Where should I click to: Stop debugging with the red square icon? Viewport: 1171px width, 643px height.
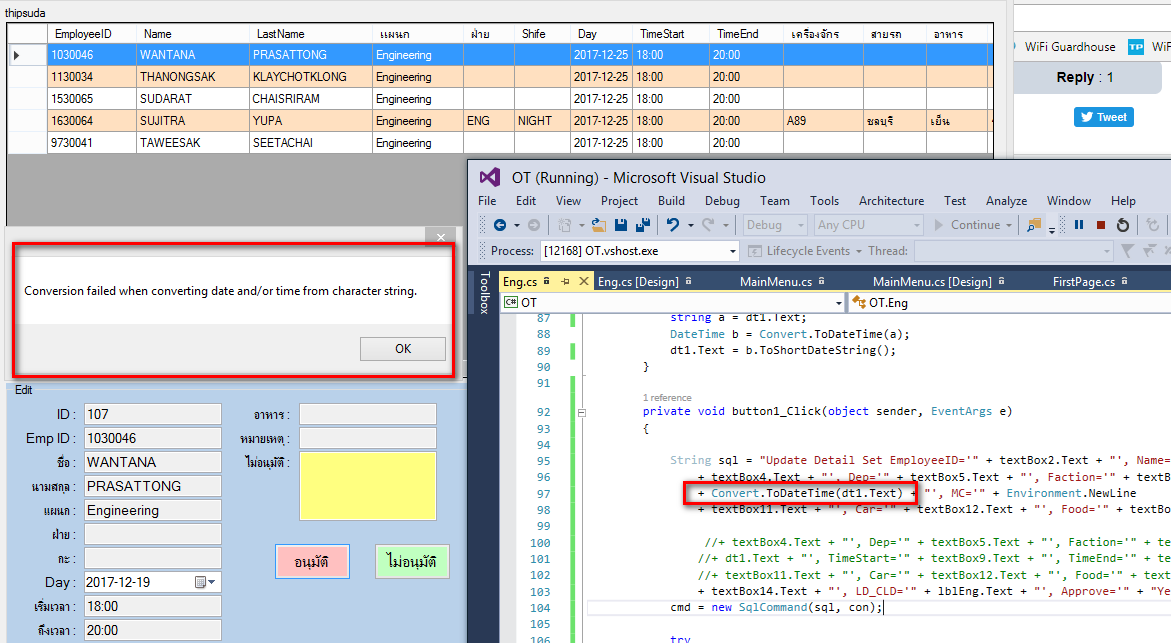pos(1101,225)
